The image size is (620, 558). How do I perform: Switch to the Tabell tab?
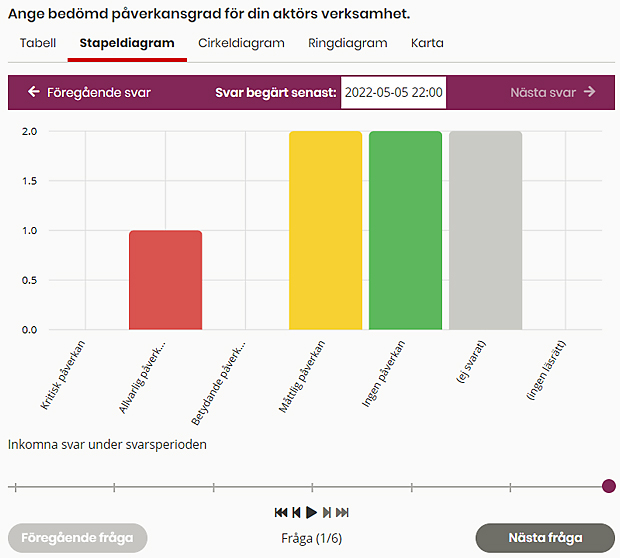38,44
